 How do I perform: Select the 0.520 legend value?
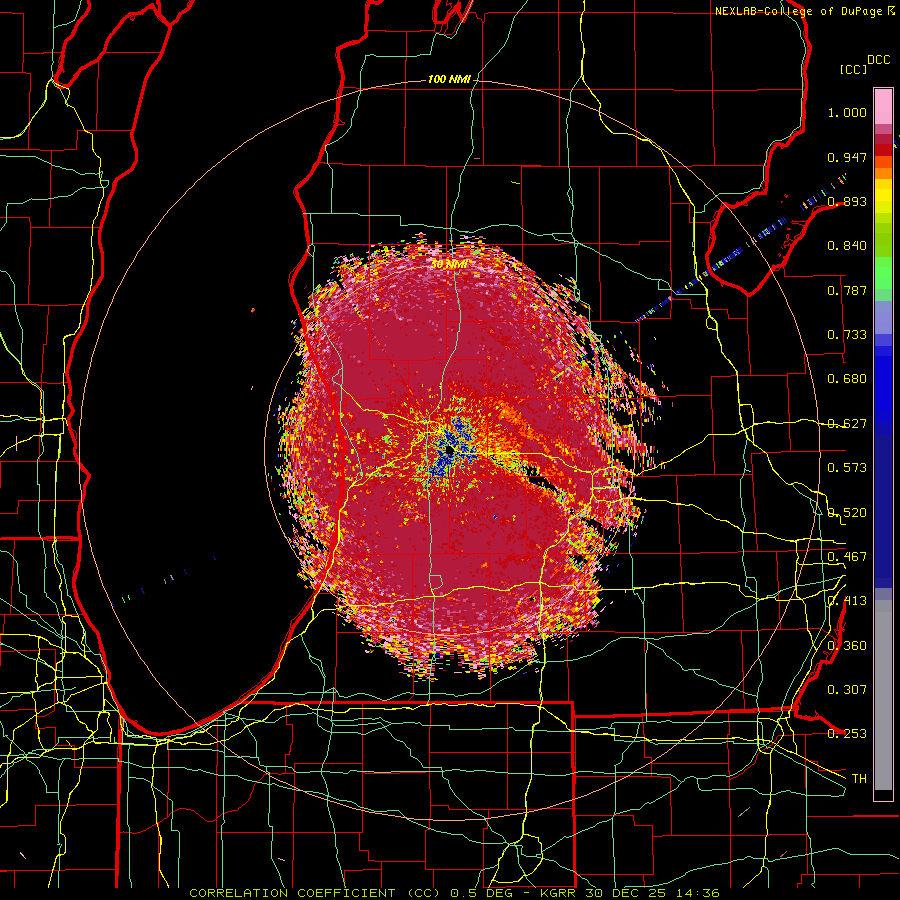(x=847, y=513)
